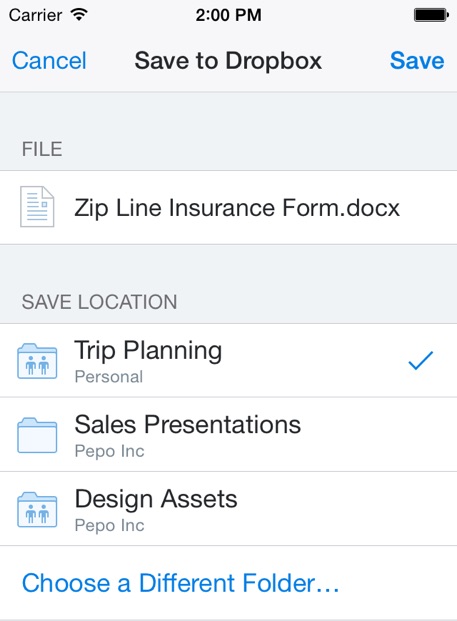The width and height of the screenshot is (457, 621).
Task: Click the battery icon in status bar
Action: (431, 15)
